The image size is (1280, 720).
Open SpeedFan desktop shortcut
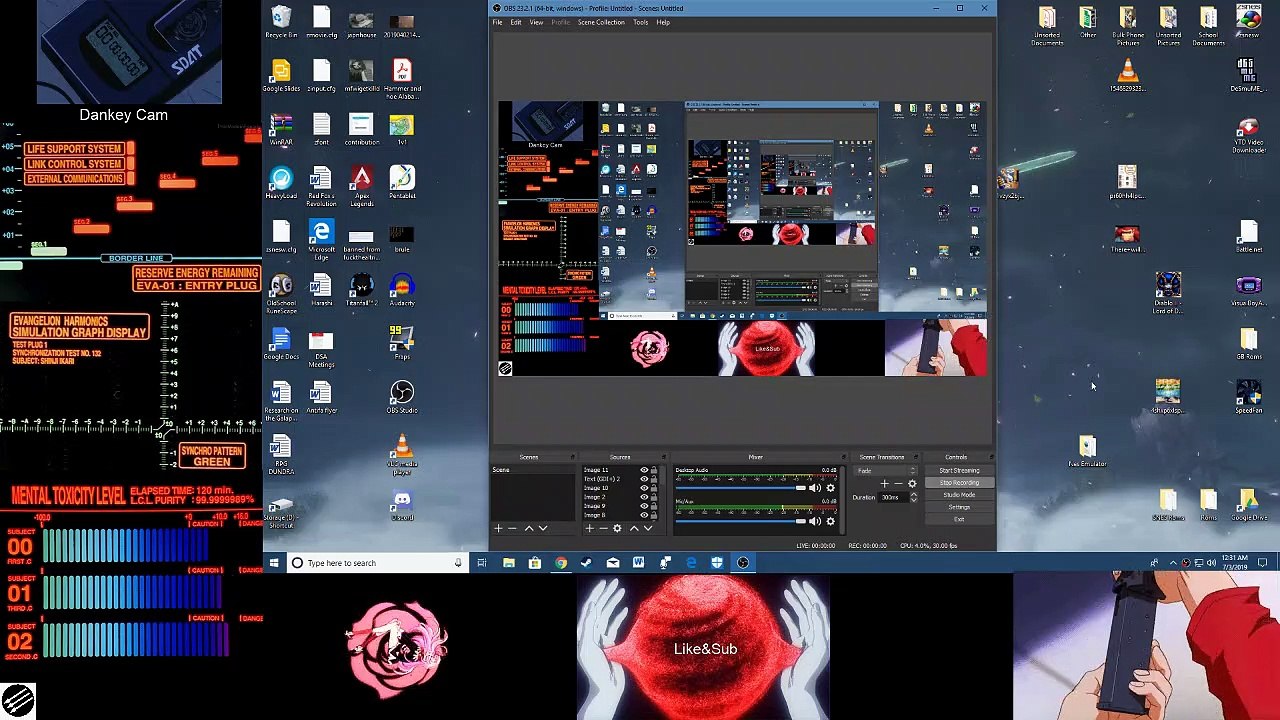click(1248, 397)
